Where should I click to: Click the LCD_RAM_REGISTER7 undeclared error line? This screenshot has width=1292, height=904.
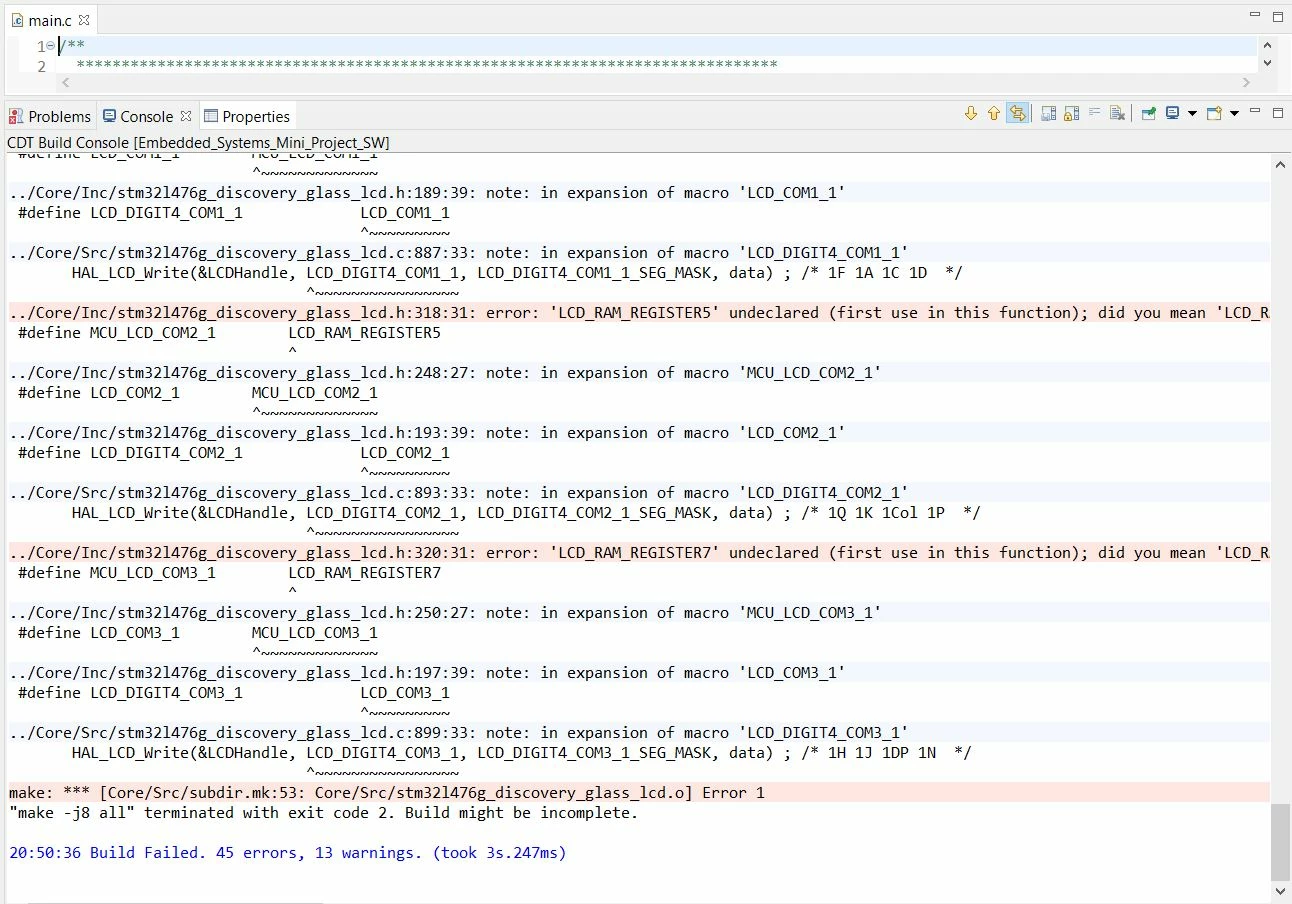point(638,552)
